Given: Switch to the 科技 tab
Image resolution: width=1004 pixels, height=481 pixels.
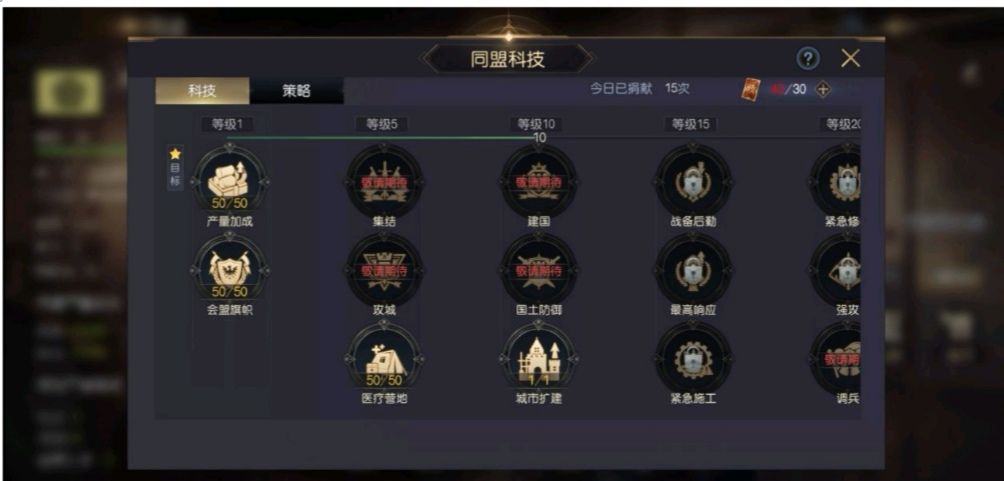Looking at the screenshot, I should pos(202,91).
